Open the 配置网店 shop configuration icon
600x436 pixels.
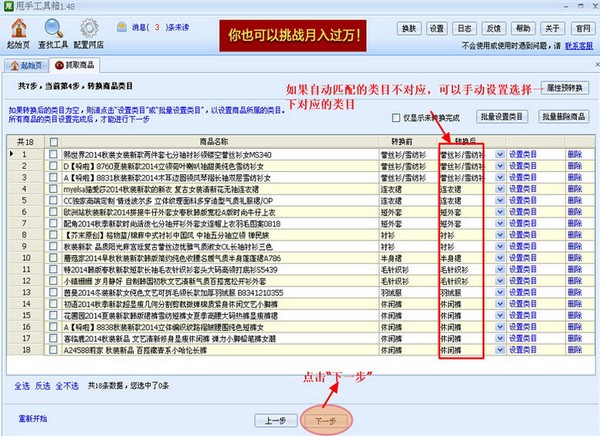(x=91, y=31)
